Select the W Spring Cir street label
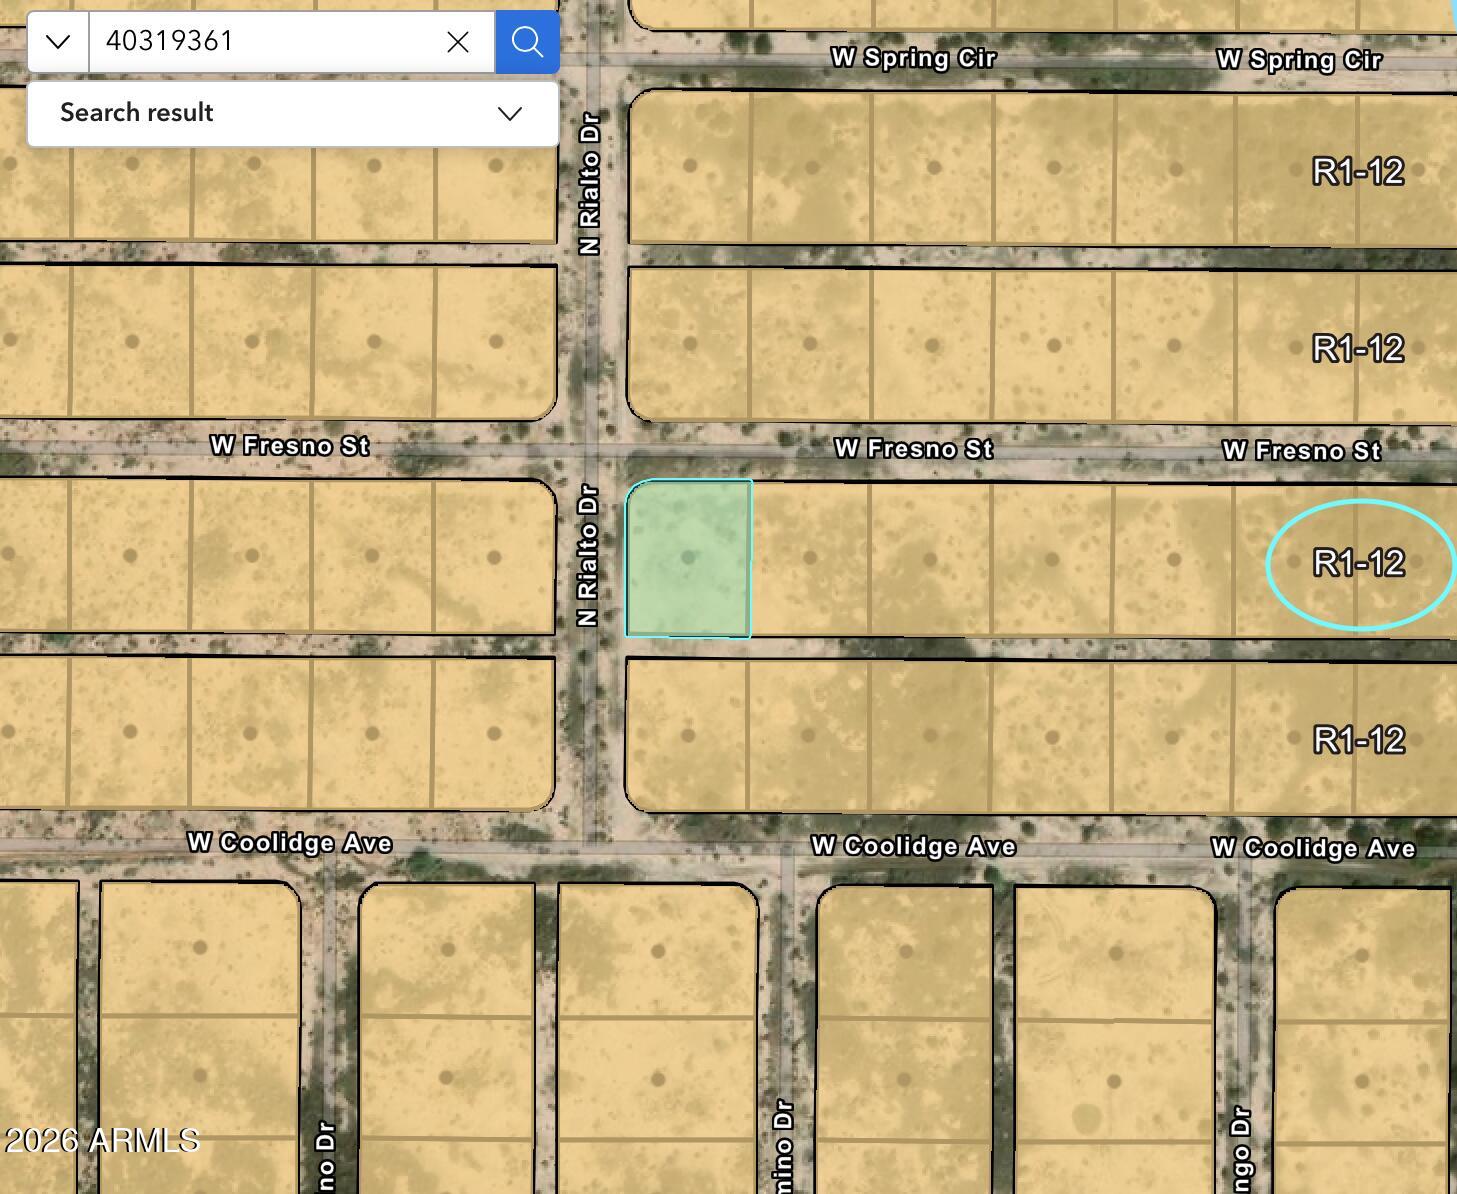1457x1194 pixels. pos(913,59)
